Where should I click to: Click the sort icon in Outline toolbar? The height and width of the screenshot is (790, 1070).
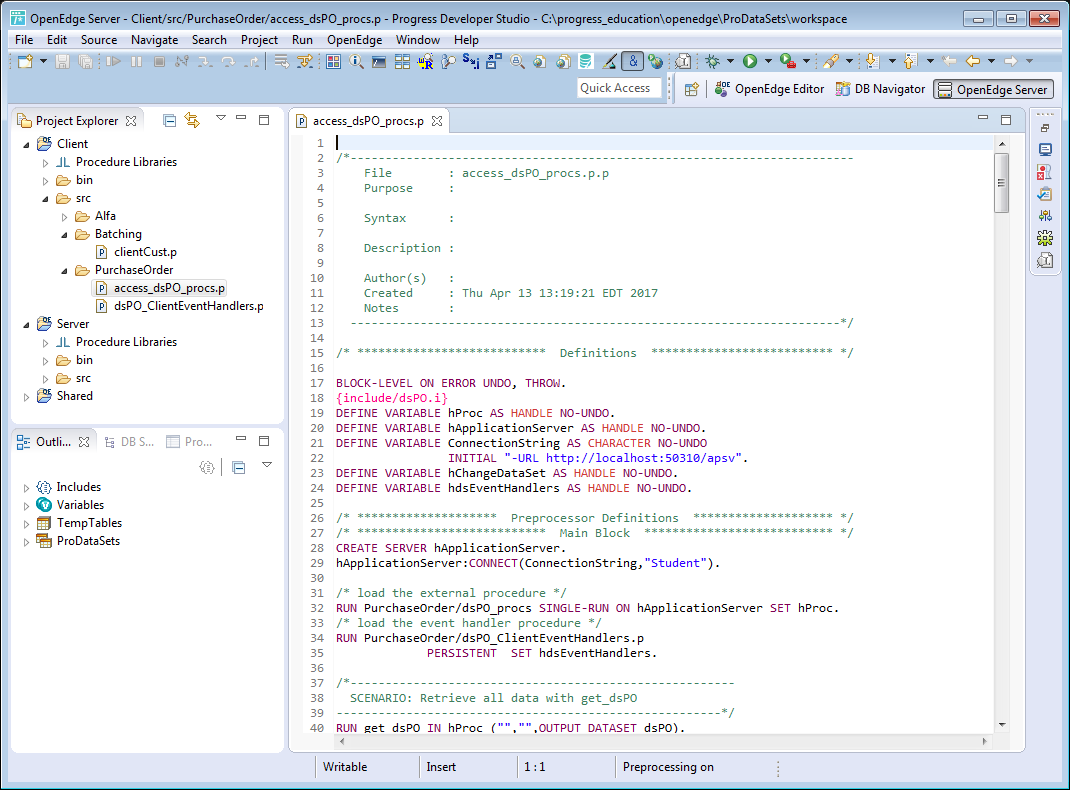[207, 467]
